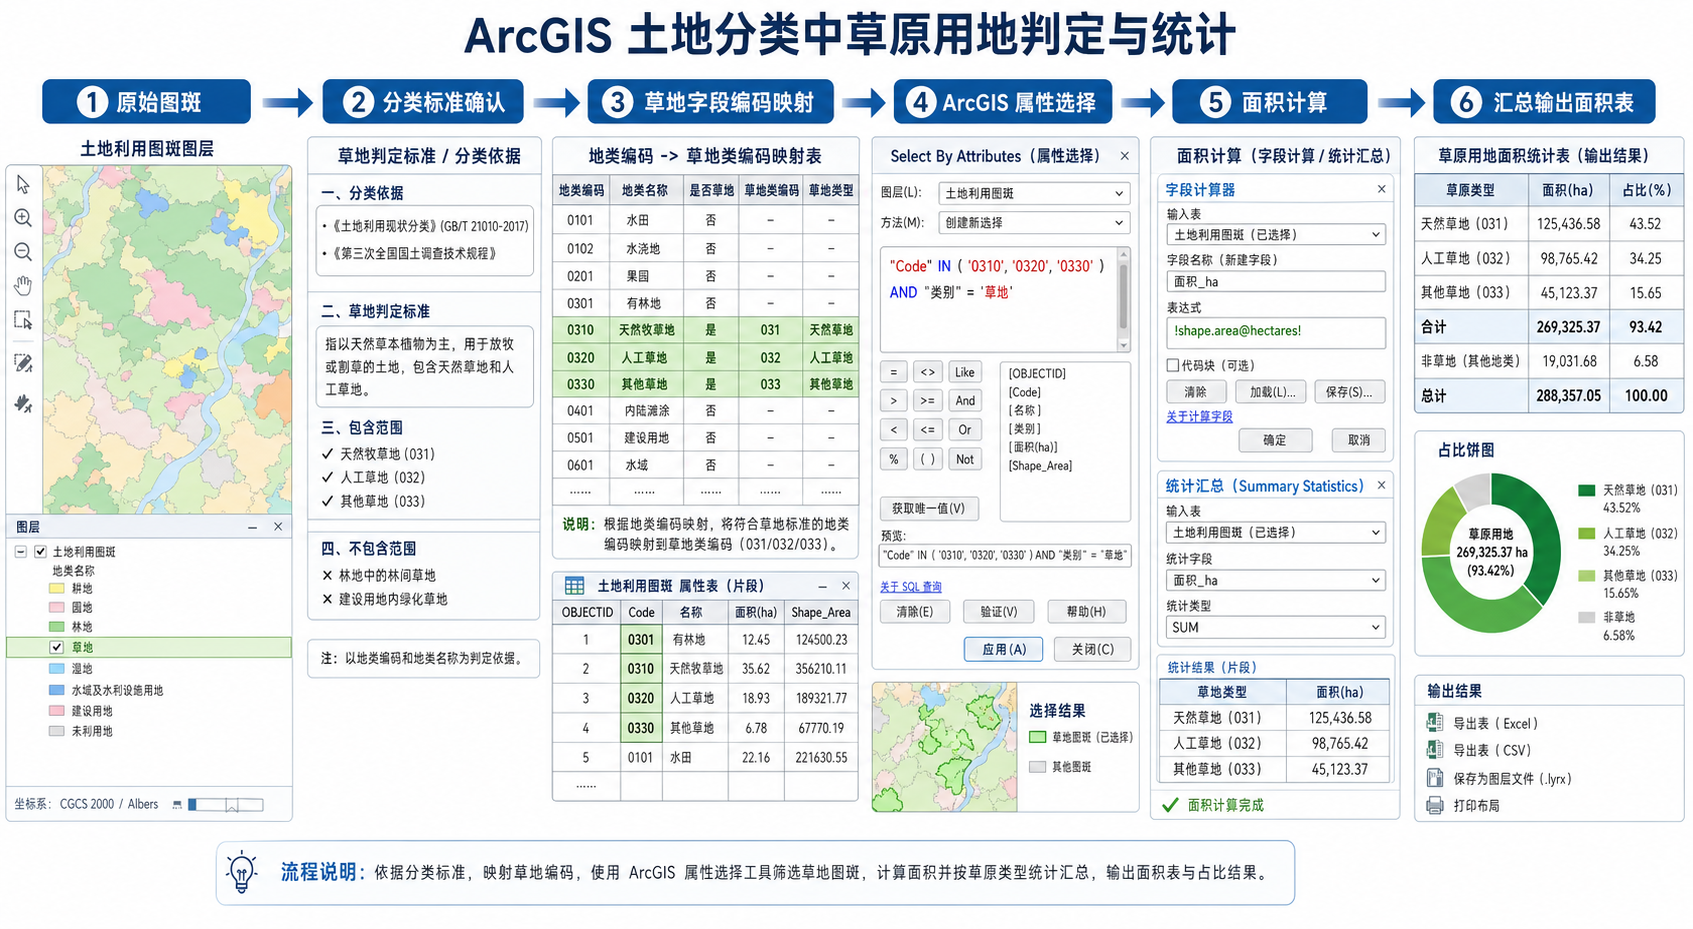Screen dimensions: 1693x929
Task: Select [Shape_Area] in the field list
Action: (x=1040, y=466)
